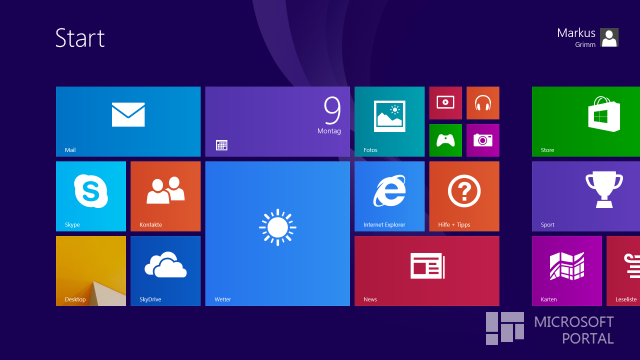This screenshot has height=360, width=640.
Task: Launch the Karten maps tile
Action: pos(567,271)
